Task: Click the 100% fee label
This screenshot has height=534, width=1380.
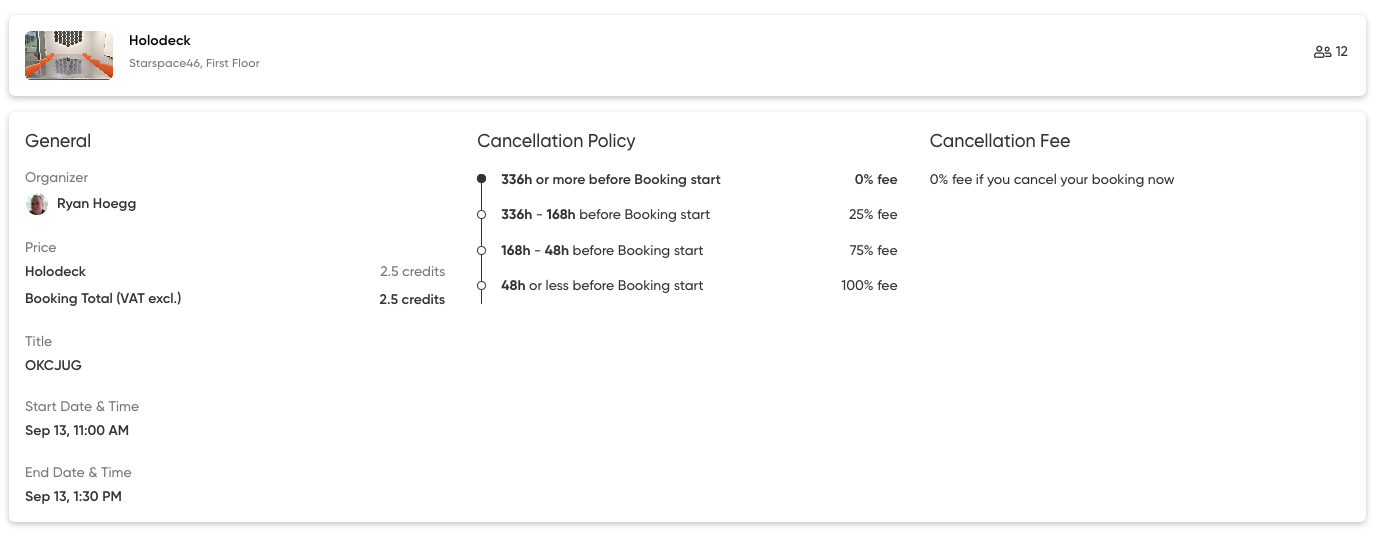Action: click(869, 286)
